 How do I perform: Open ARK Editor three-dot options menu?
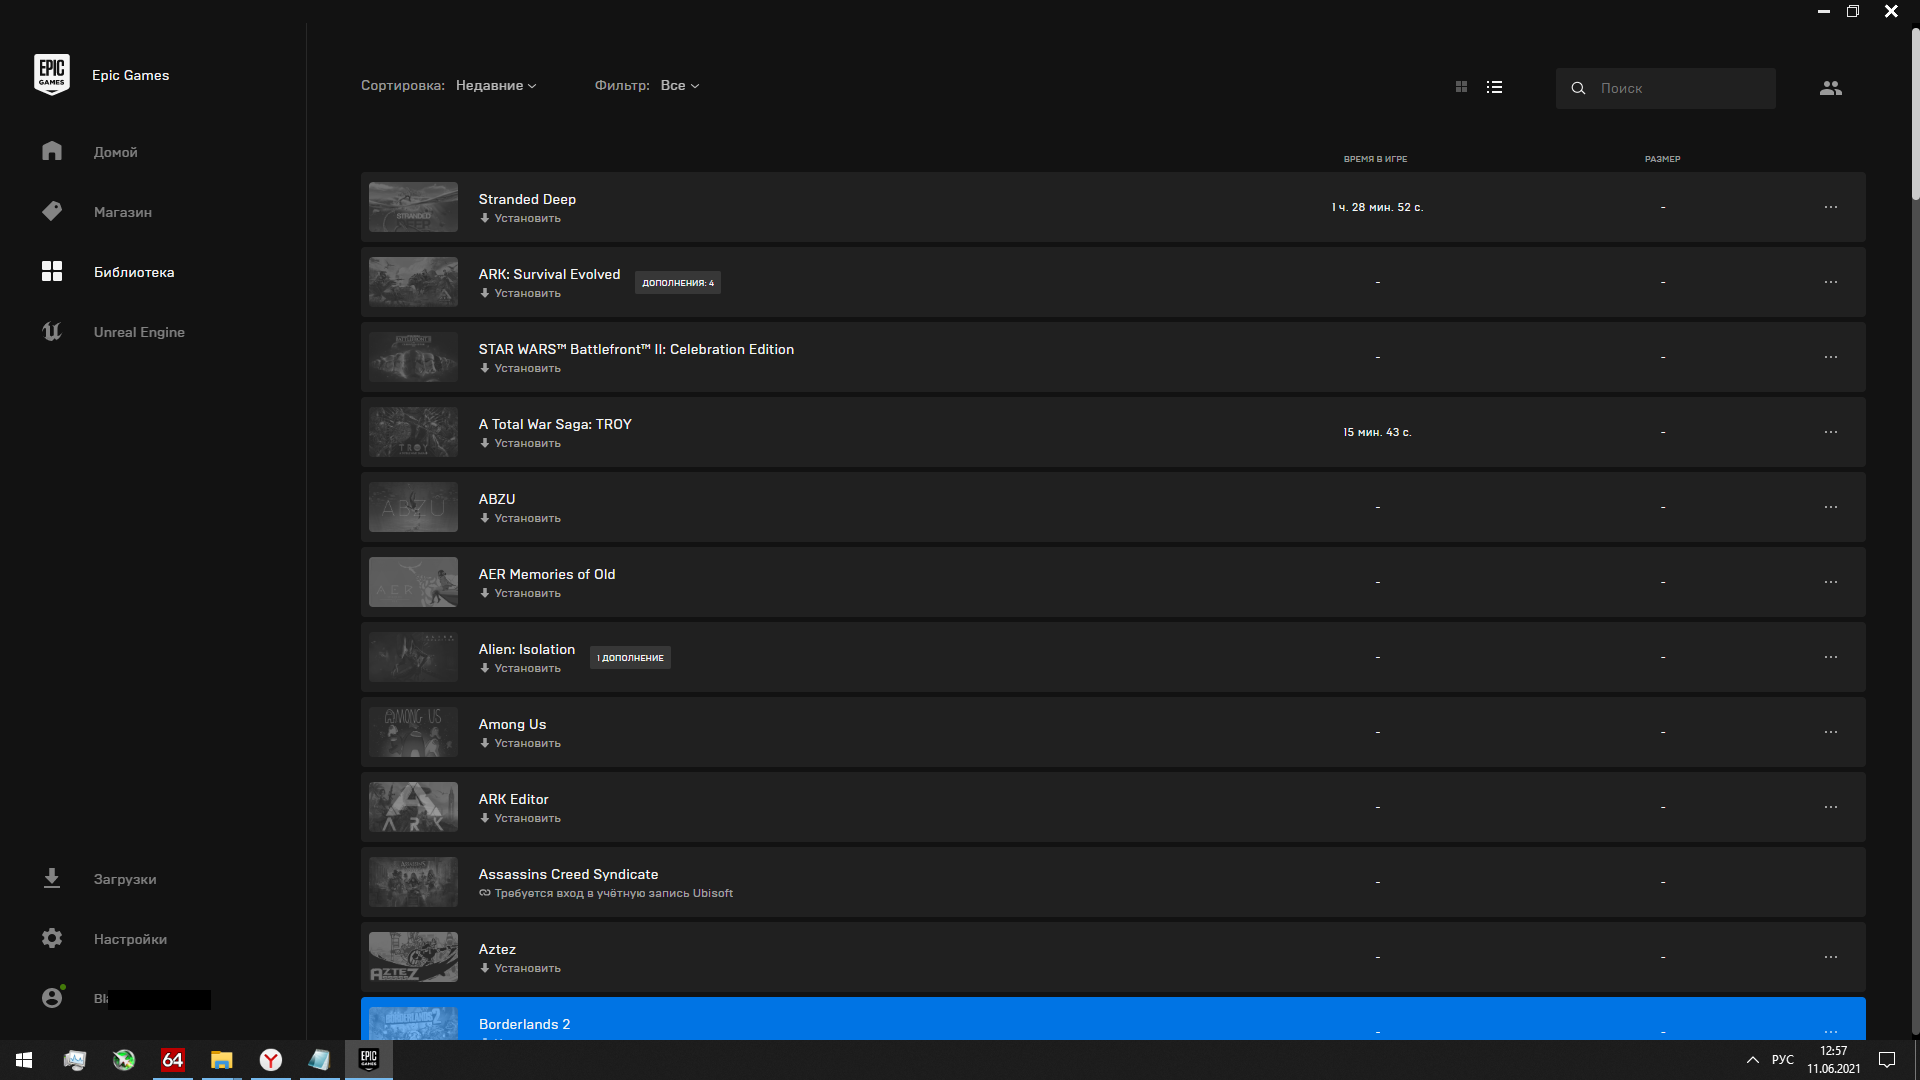point(1830,807)
